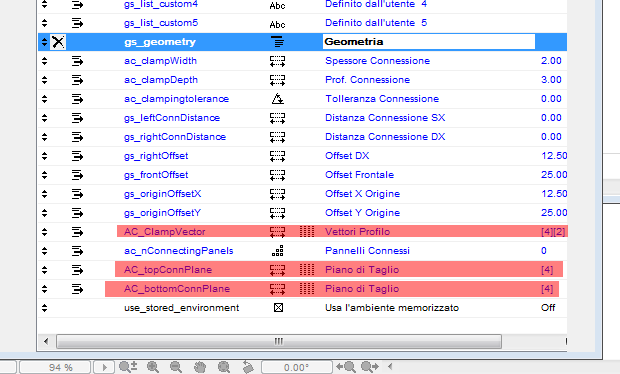Screen dimensions: 620x374
Task: Toggle the indent icon on AC_ClampVector row
Action: [77, 232]
